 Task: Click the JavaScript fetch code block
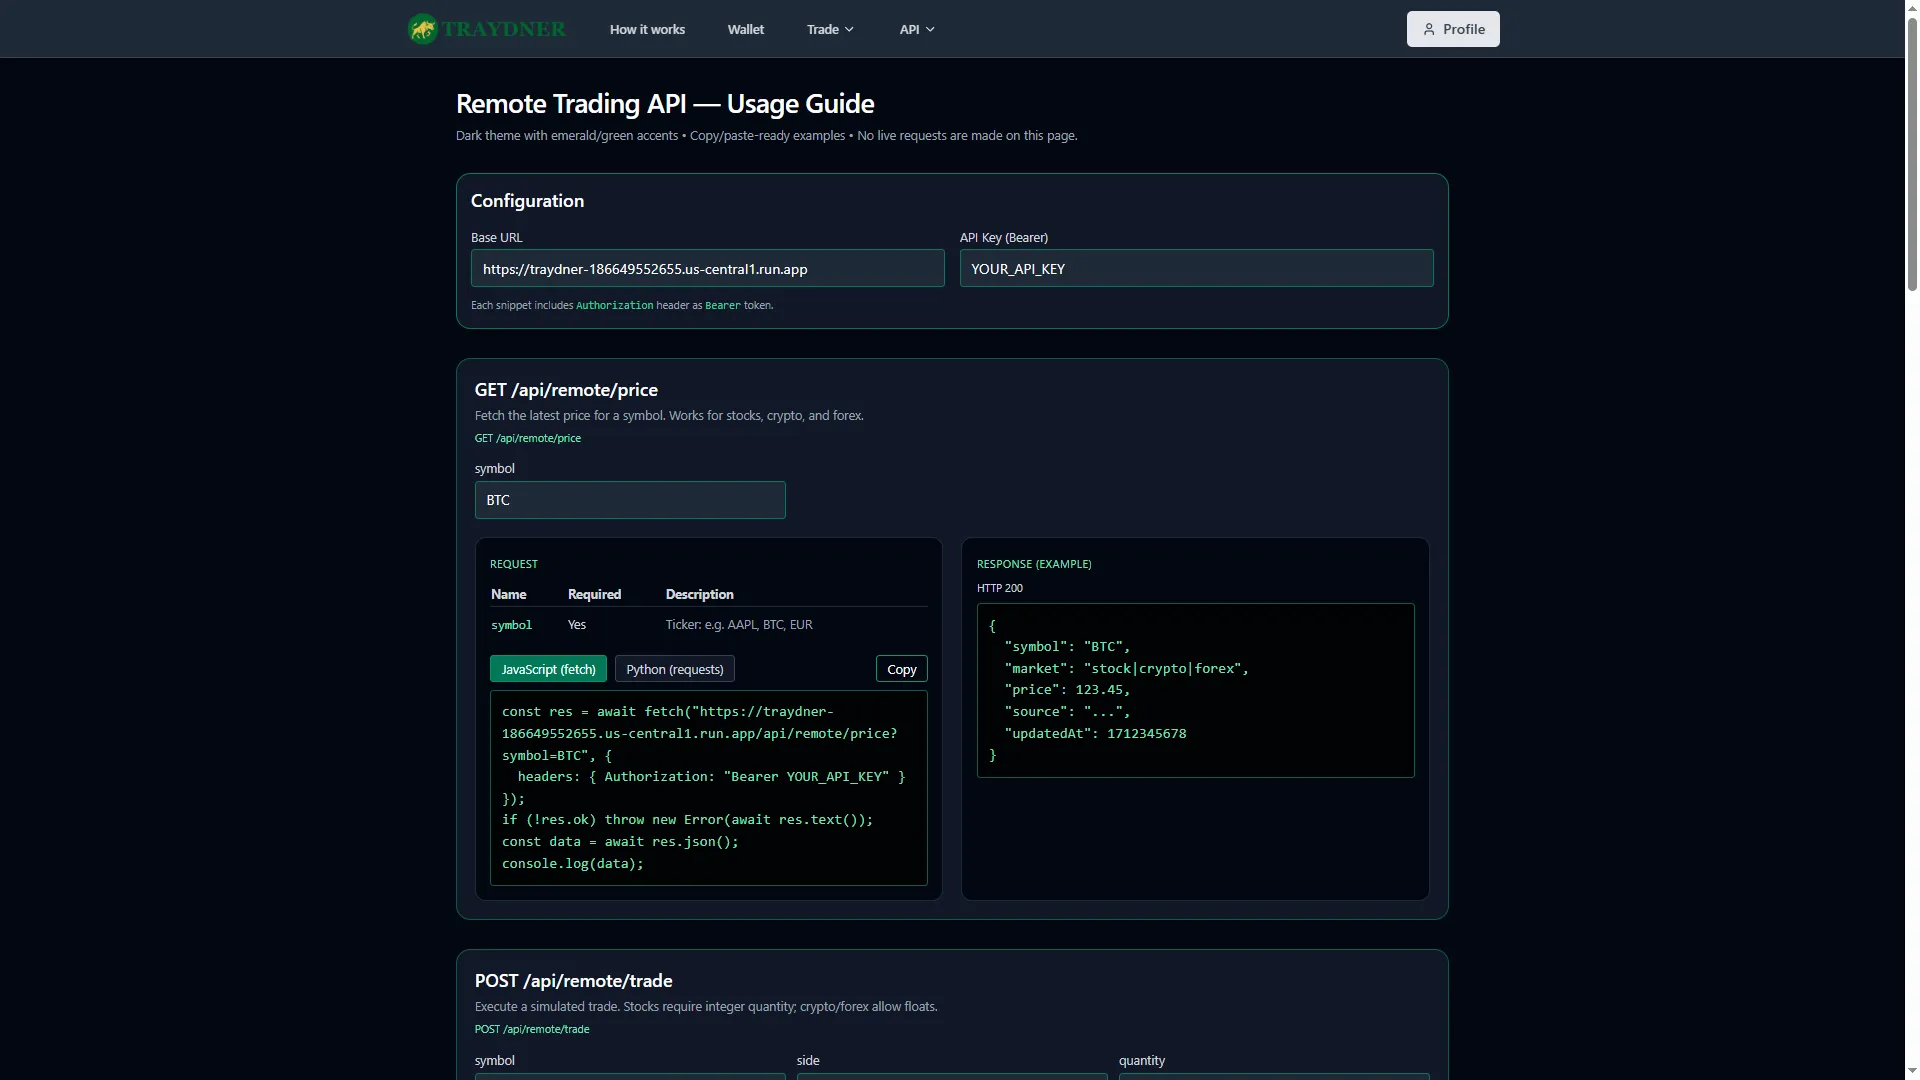pos(708,788)
